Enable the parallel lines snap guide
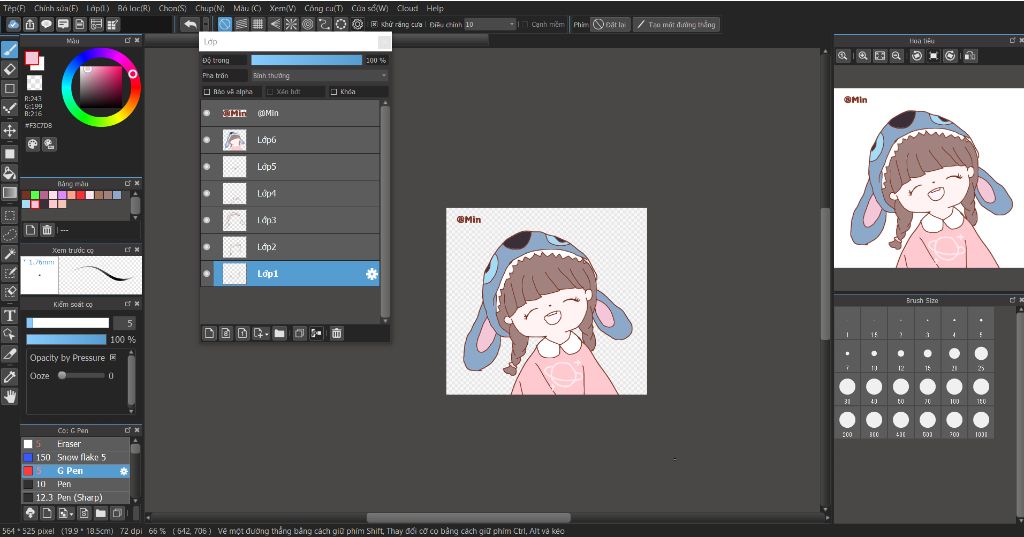 pos(242,24)
